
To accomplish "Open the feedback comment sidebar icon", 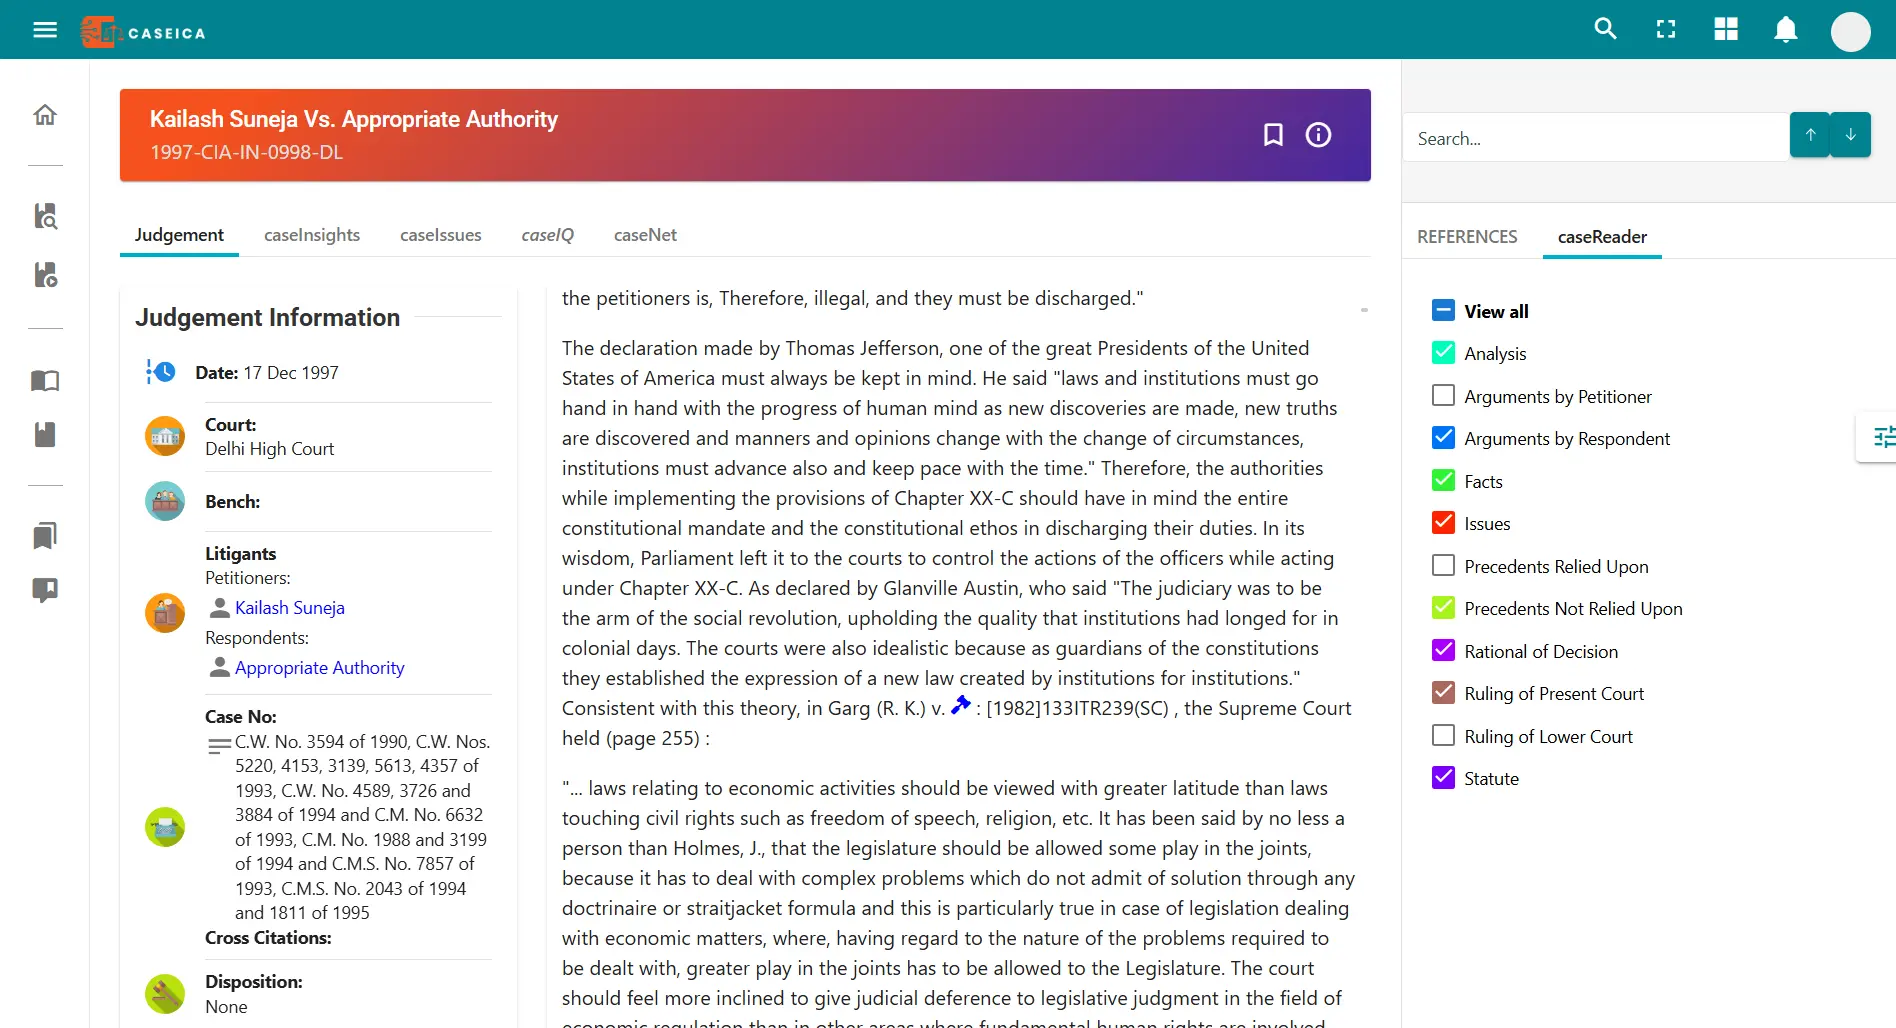I will [45, 590].
